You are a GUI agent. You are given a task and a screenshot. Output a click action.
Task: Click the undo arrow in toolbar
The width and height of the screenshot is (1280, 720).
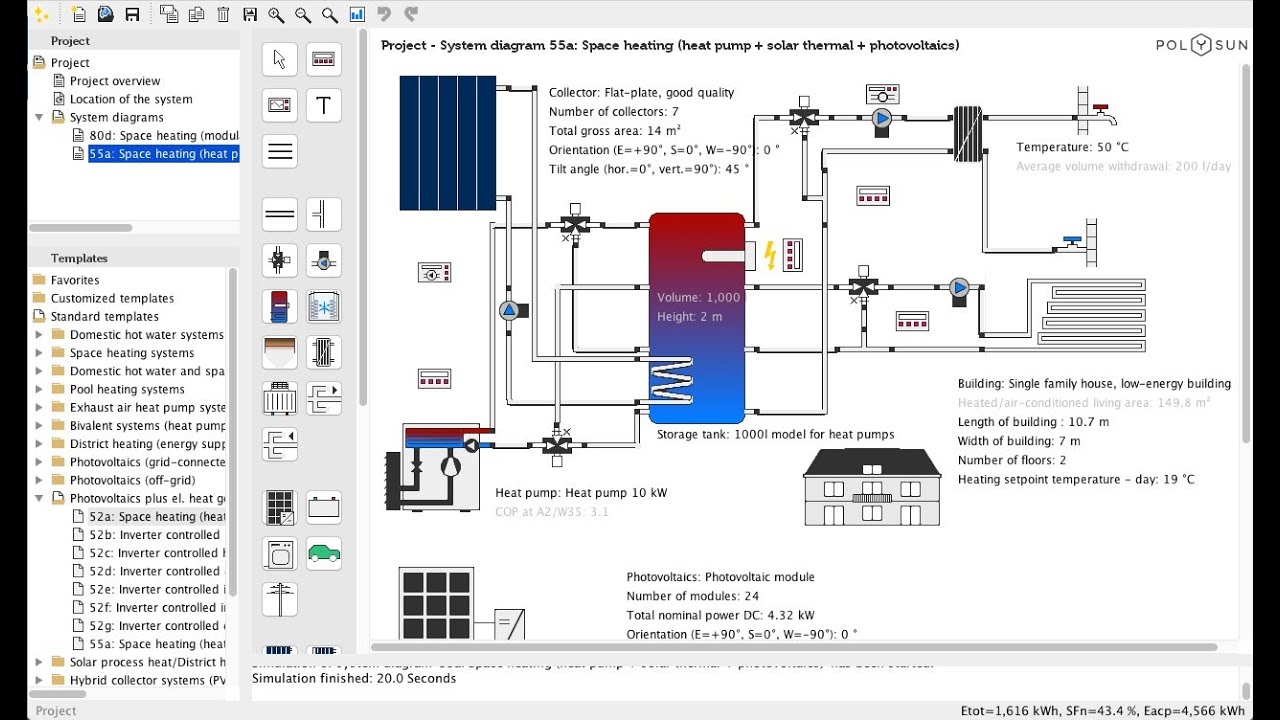point(384,14)
